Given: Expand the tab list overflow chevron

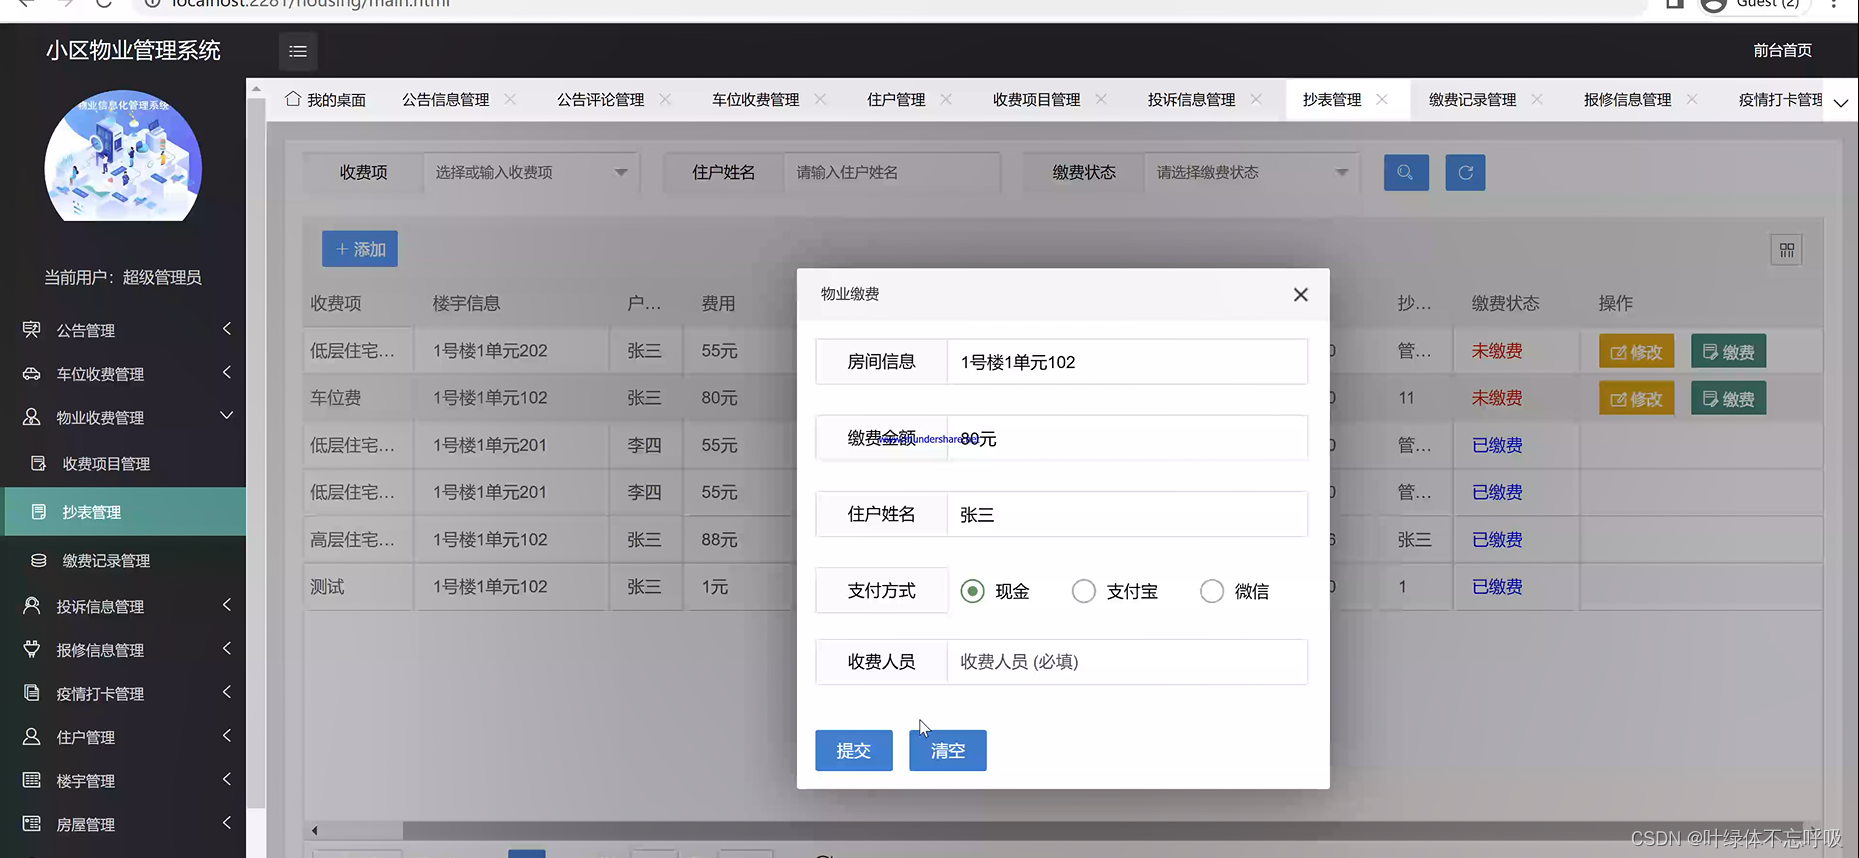Looking at the screenshot, I should 1840,102.
